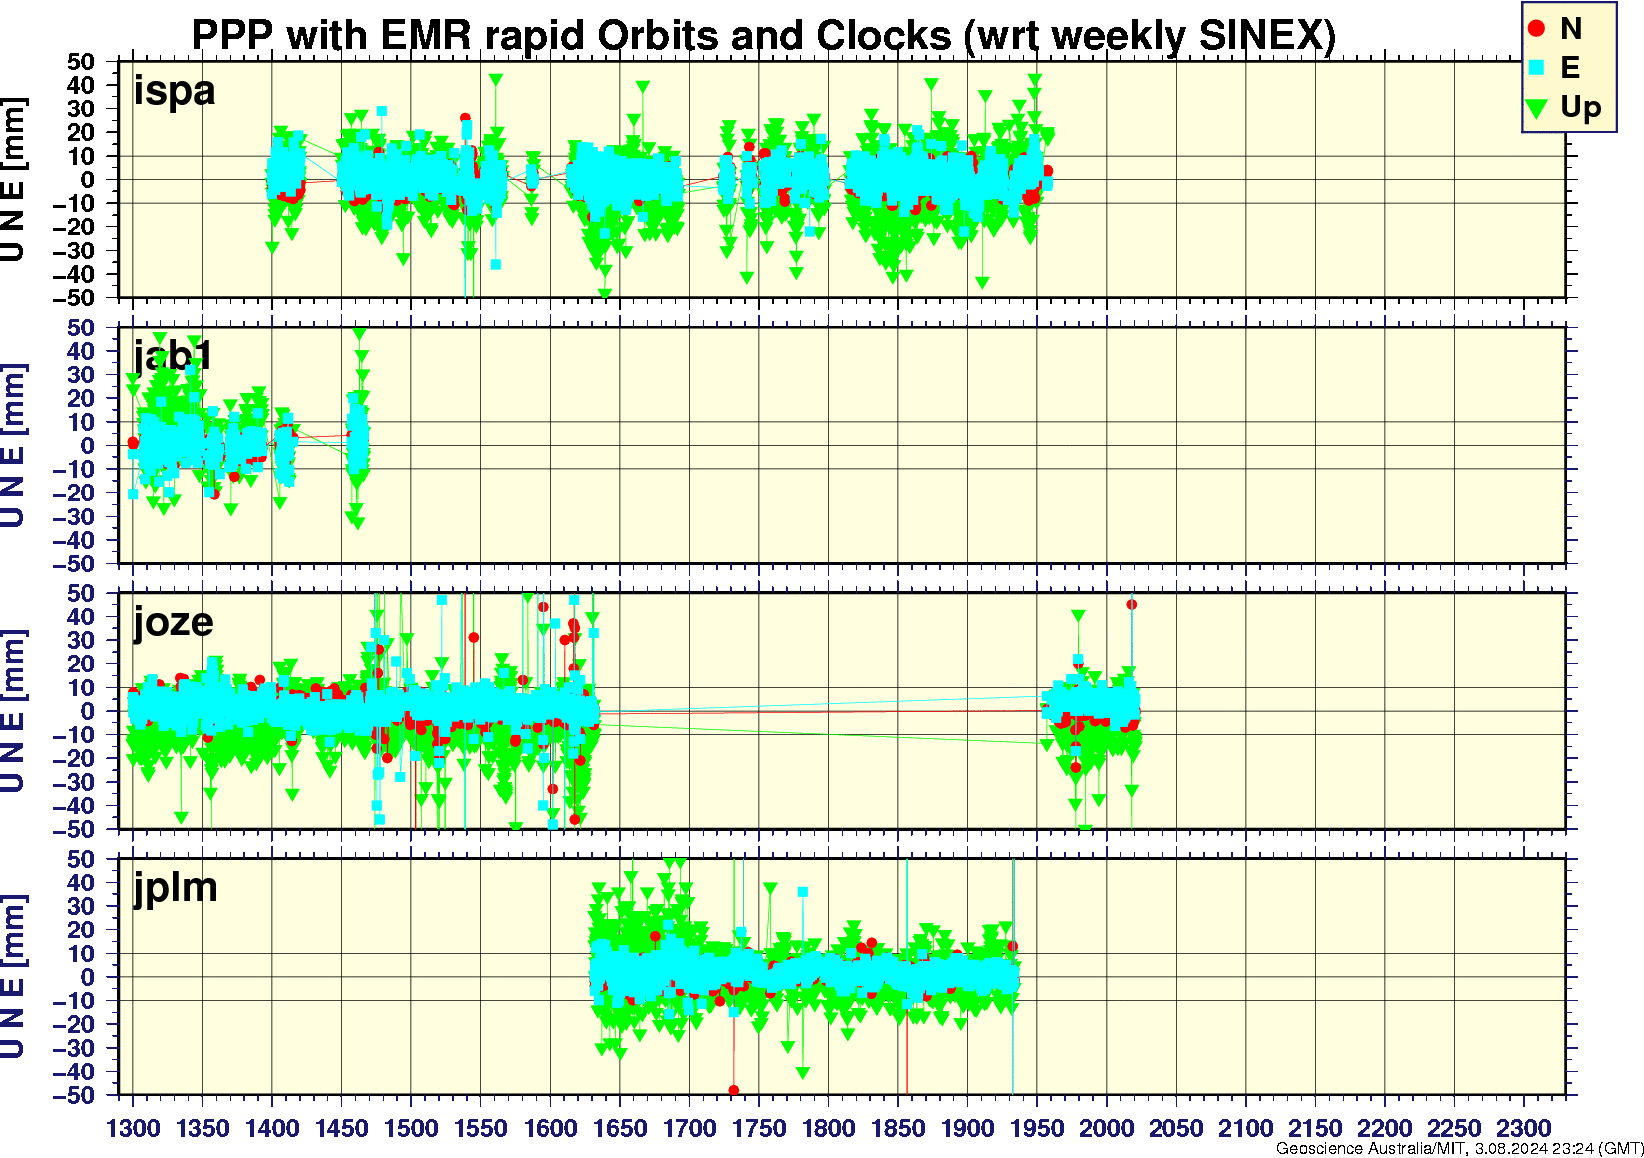Click x-axis tick label '1750'
The width and height of the screenshot is (1644, 1158).
(759, 1129)
